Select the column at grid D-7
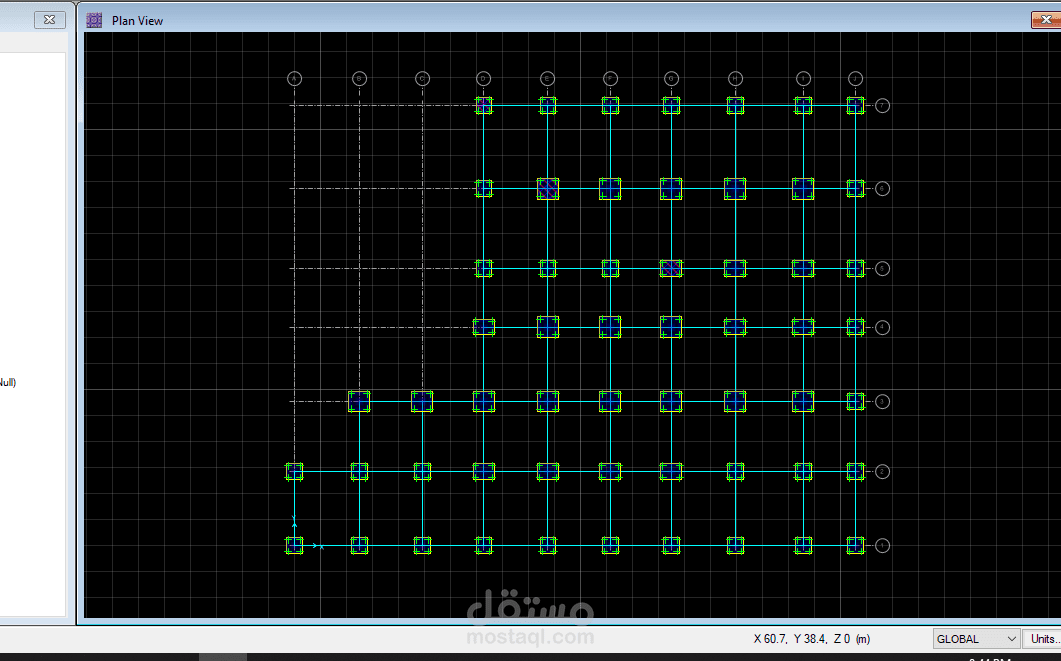Viewport: 1061px width, 661px height. [x=483, y=106]
